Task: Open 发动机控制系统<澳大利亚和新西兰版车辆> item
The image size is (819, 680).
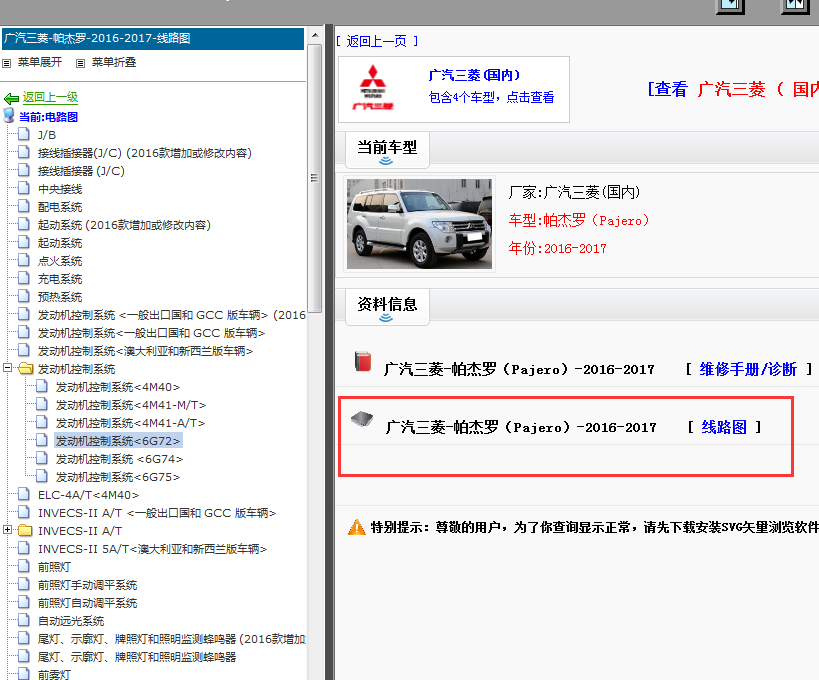Action: [x=145, y=350]
